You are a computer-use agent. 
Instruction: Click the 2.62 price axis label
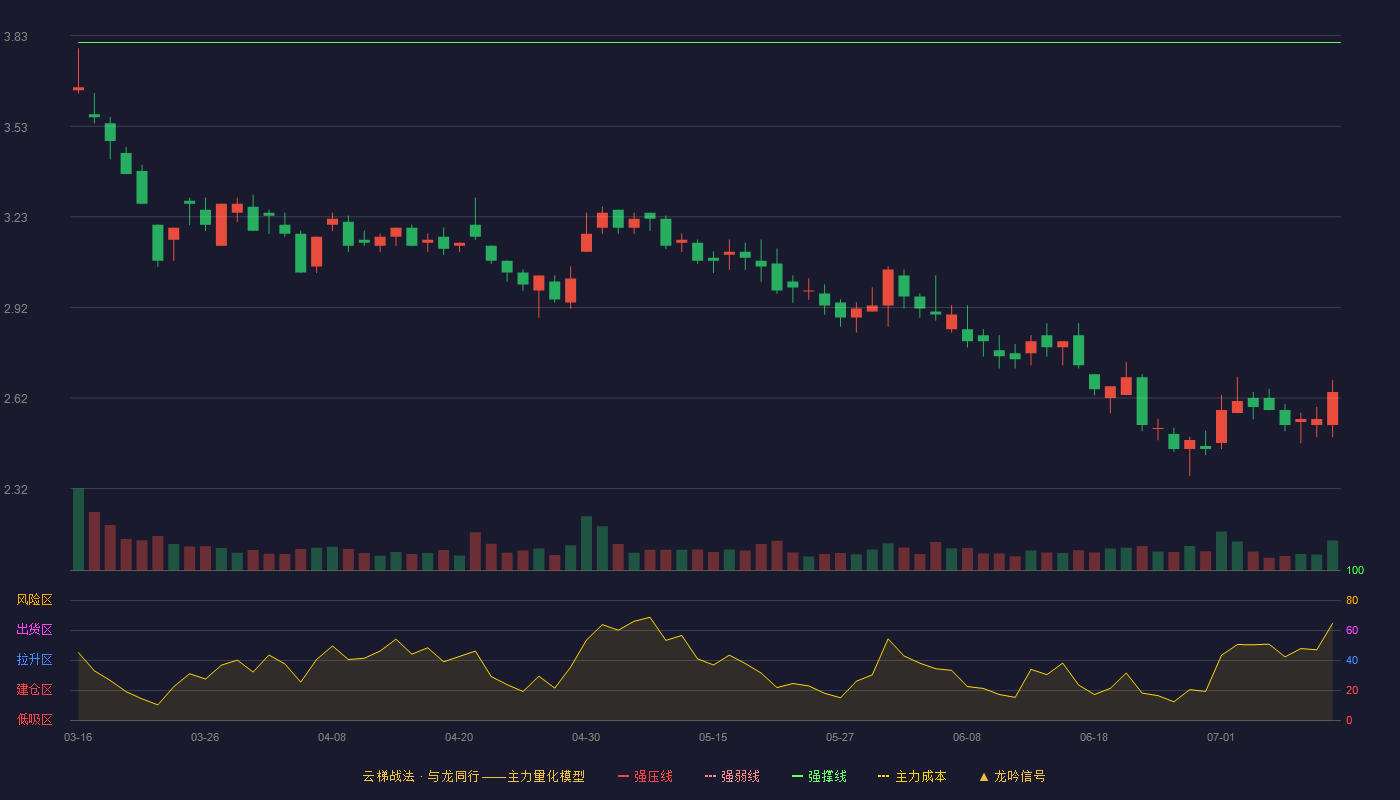pos(15,399)
